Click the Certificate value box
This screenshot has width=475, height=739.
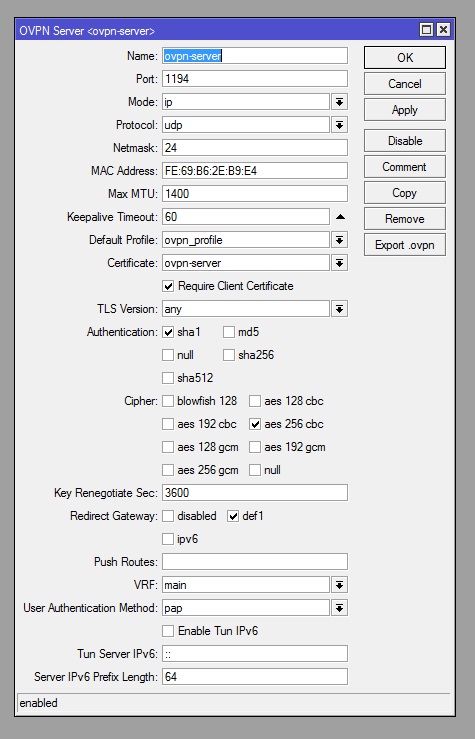pos(246,263)
